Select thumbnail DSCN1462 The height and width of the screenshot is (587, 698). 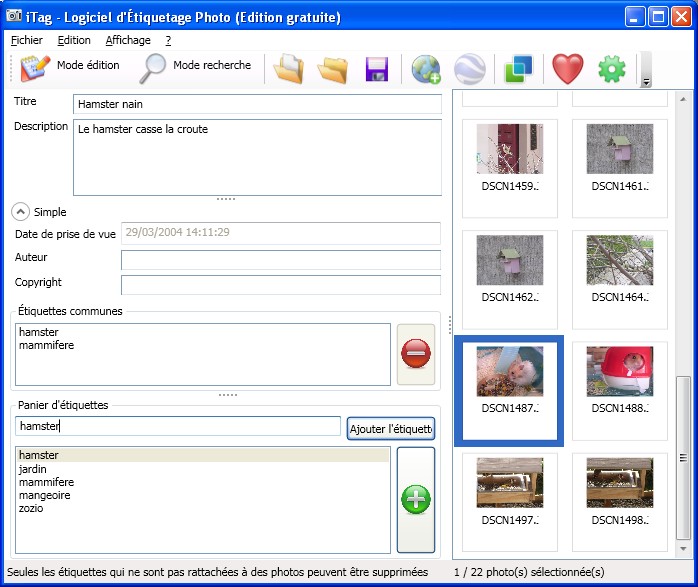510,279
